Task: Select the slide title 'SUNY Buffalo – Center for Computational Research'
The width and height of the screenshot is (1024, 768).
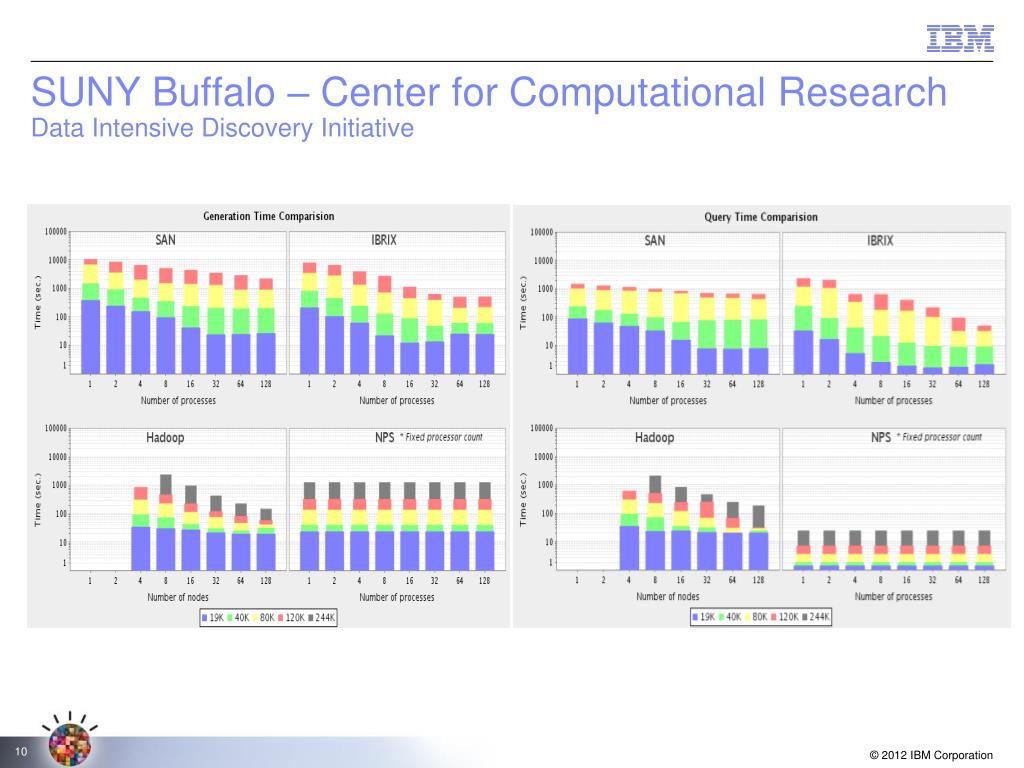Action: [x=489, y=91]
